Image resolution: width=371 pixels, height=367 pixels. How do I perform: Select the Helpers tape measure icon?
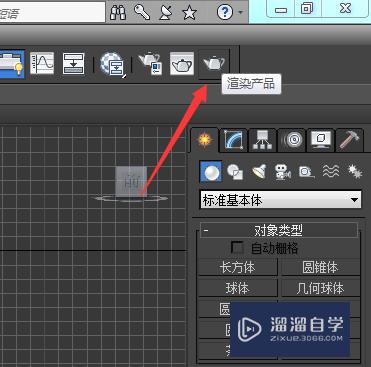307,172
